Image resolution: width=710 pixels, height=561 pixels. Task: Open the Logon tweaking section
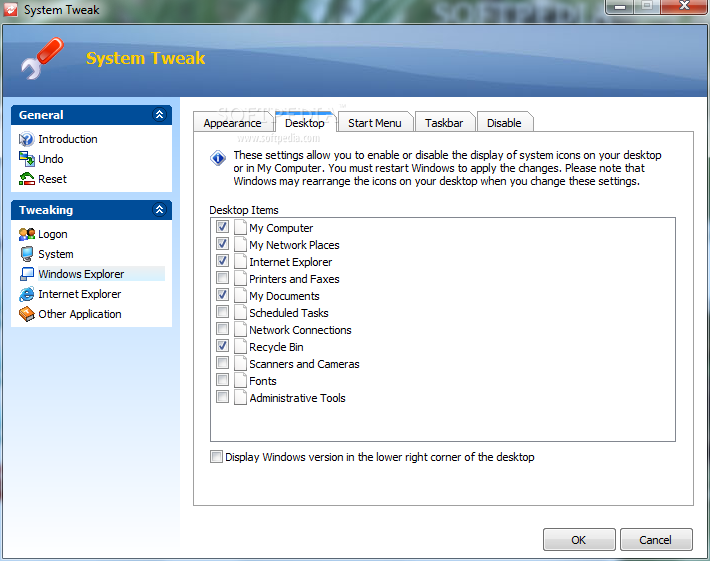[53, 234]
